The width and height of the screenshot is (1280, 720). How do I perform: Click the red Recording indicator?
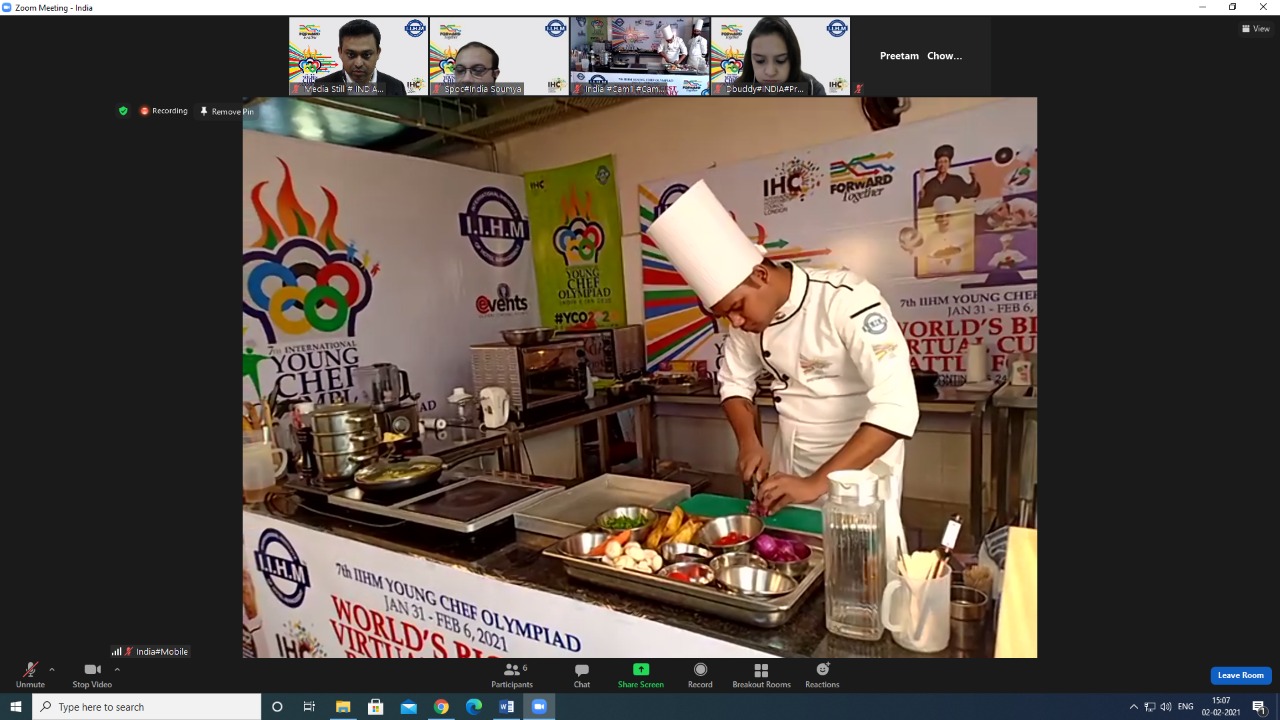pos(164,111)
